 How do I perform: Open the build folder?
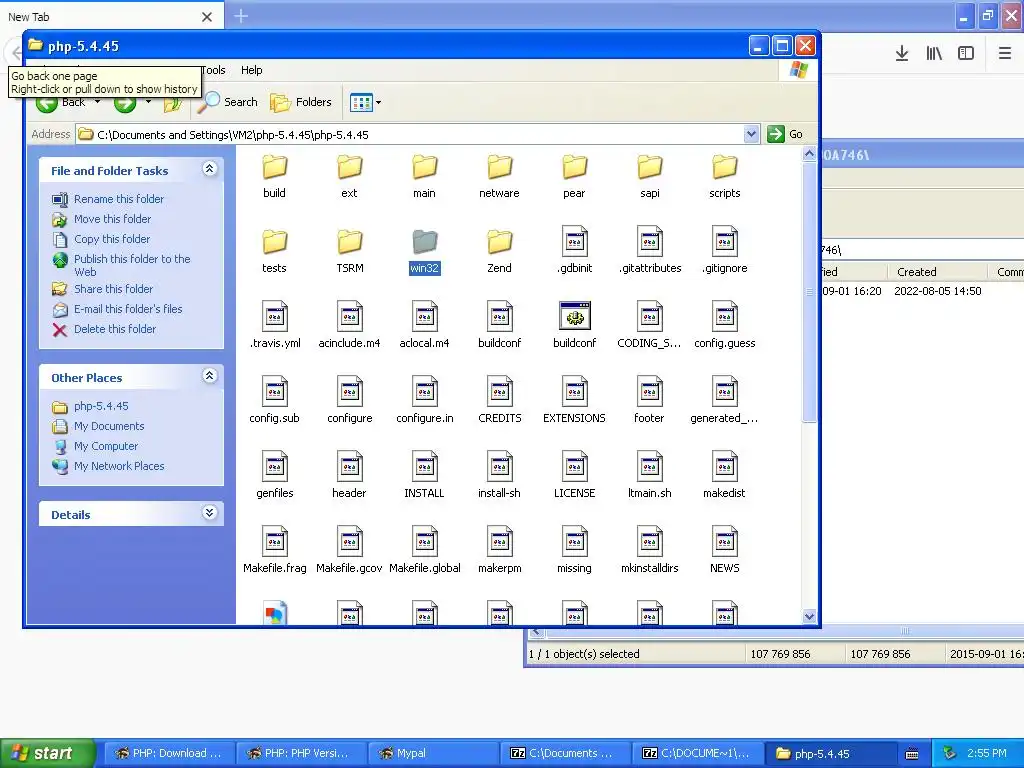274,176
